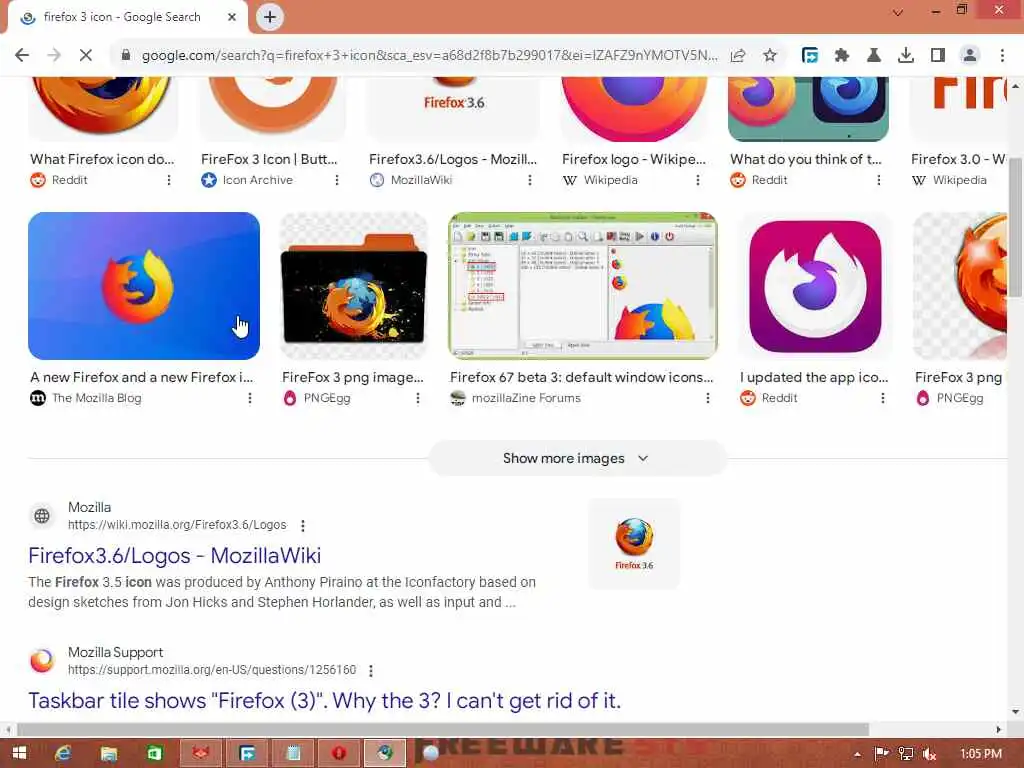More options for What Firefox icon do... result
This screenshot has width=1024, height=768.
[x=169, y=180]
